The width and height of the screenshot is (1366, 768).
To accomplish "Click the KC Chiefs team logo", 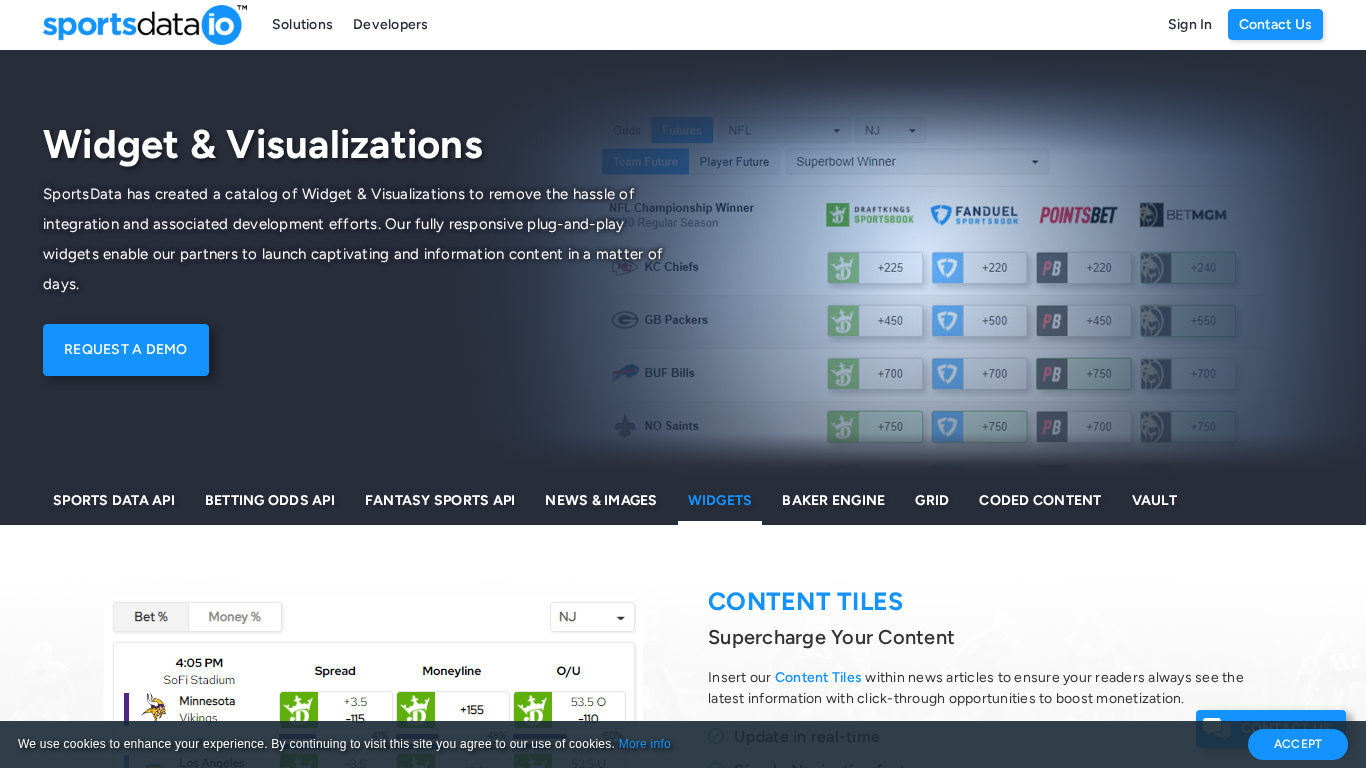I will [x=624, y=266].
